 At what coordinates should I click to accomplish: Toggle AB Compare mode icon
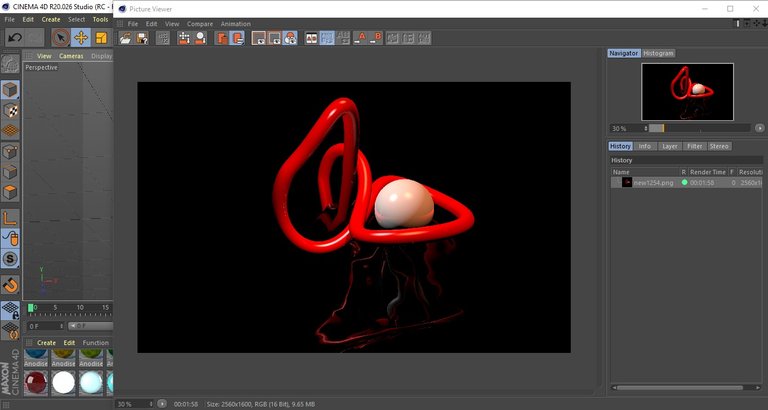pos(312,38)
